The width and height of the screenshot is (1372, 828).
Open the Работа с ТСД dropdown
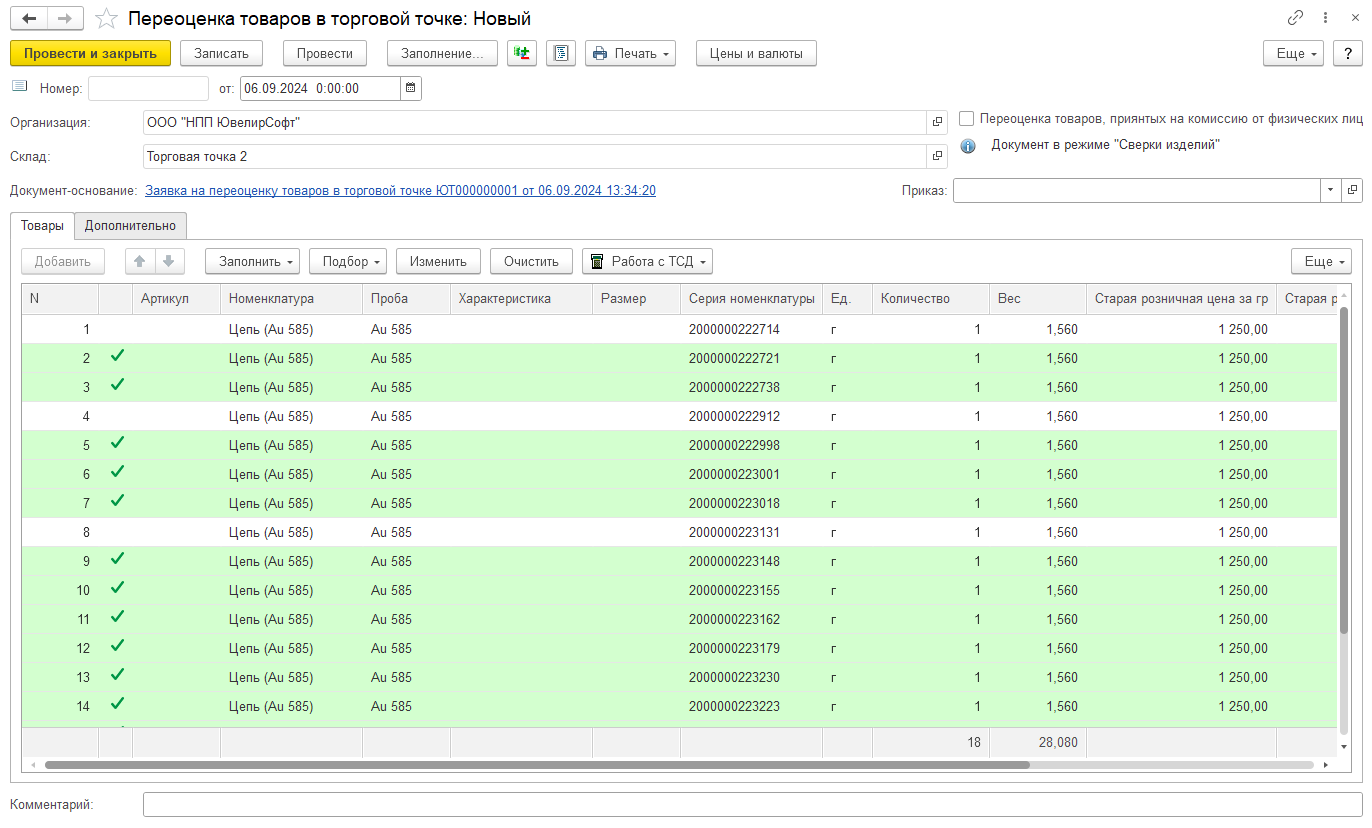click(647, 261)
